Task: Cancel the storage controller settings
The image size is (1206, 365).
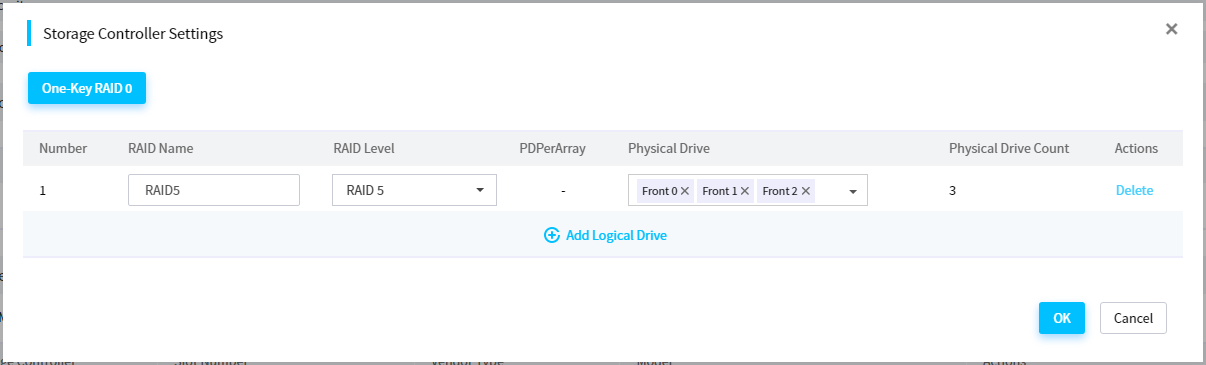Action: coord(1133,318)
